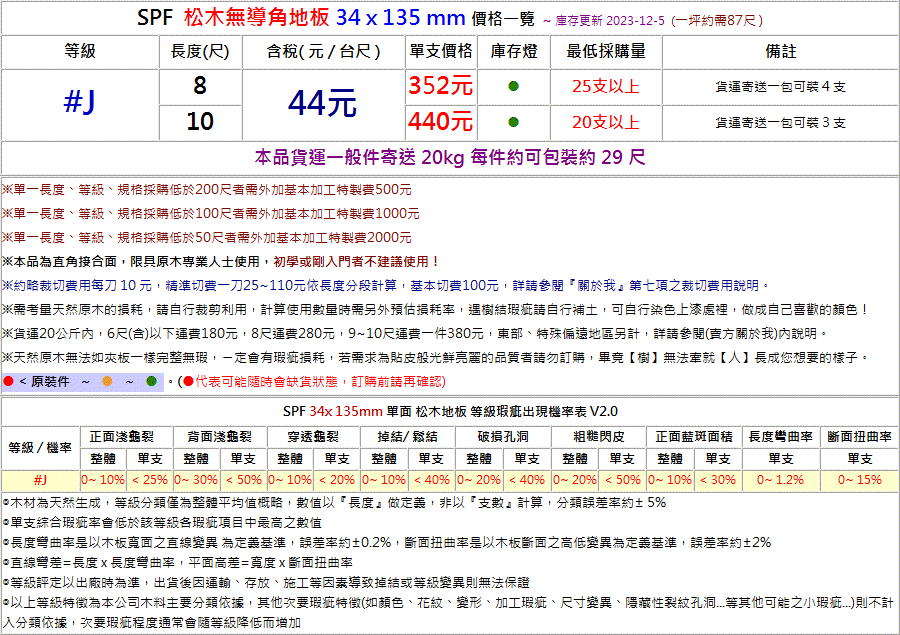Image resolution: width=900 pixels, height=635 pixels.
Task: Click the 庫存更新 2023-12-5 date text
Action: pyautogui.click(x=610, y=21)
